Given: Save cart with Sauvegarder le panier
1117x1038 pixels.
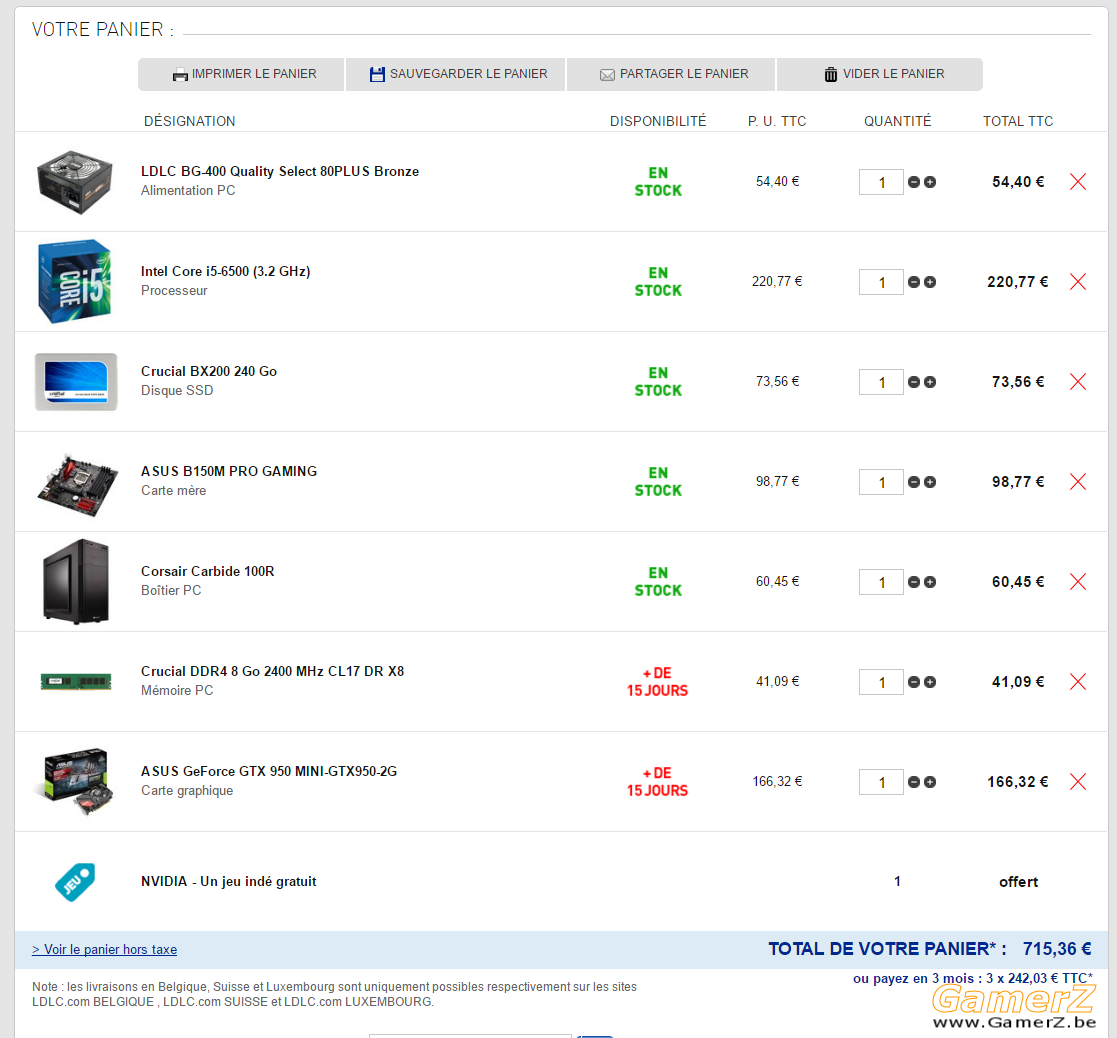Looking at the screenshot, I should click(455, 74).
